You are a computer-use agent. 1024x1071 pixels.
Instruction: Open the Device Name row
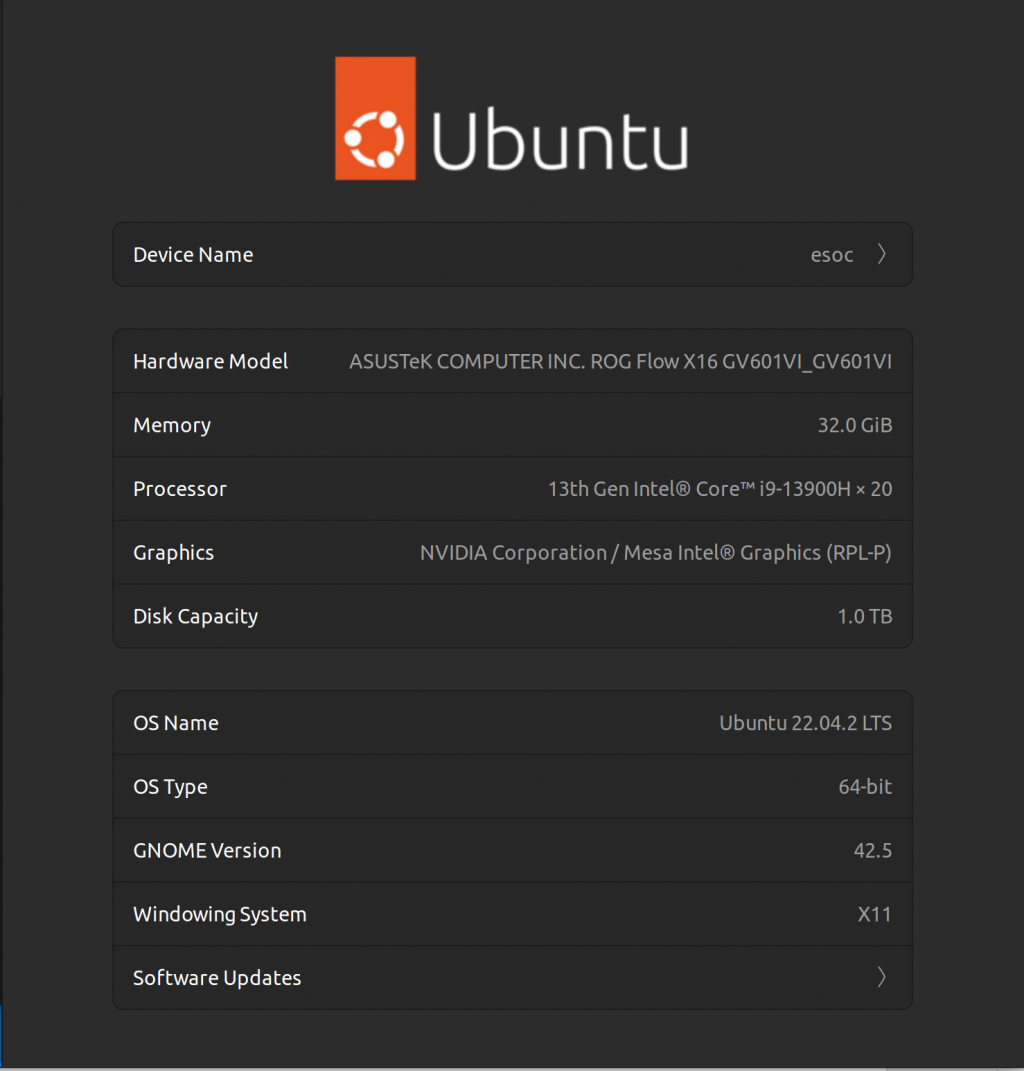(x=193, y=255)
